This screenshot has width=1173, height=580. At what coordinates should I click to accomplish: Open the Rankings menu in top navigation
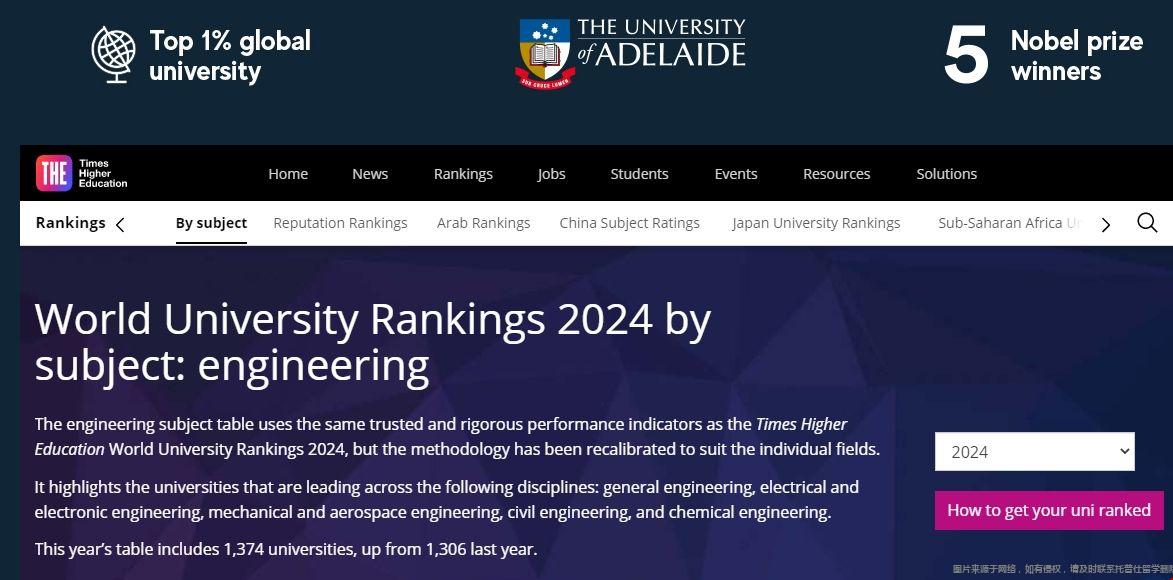[463, 174]
